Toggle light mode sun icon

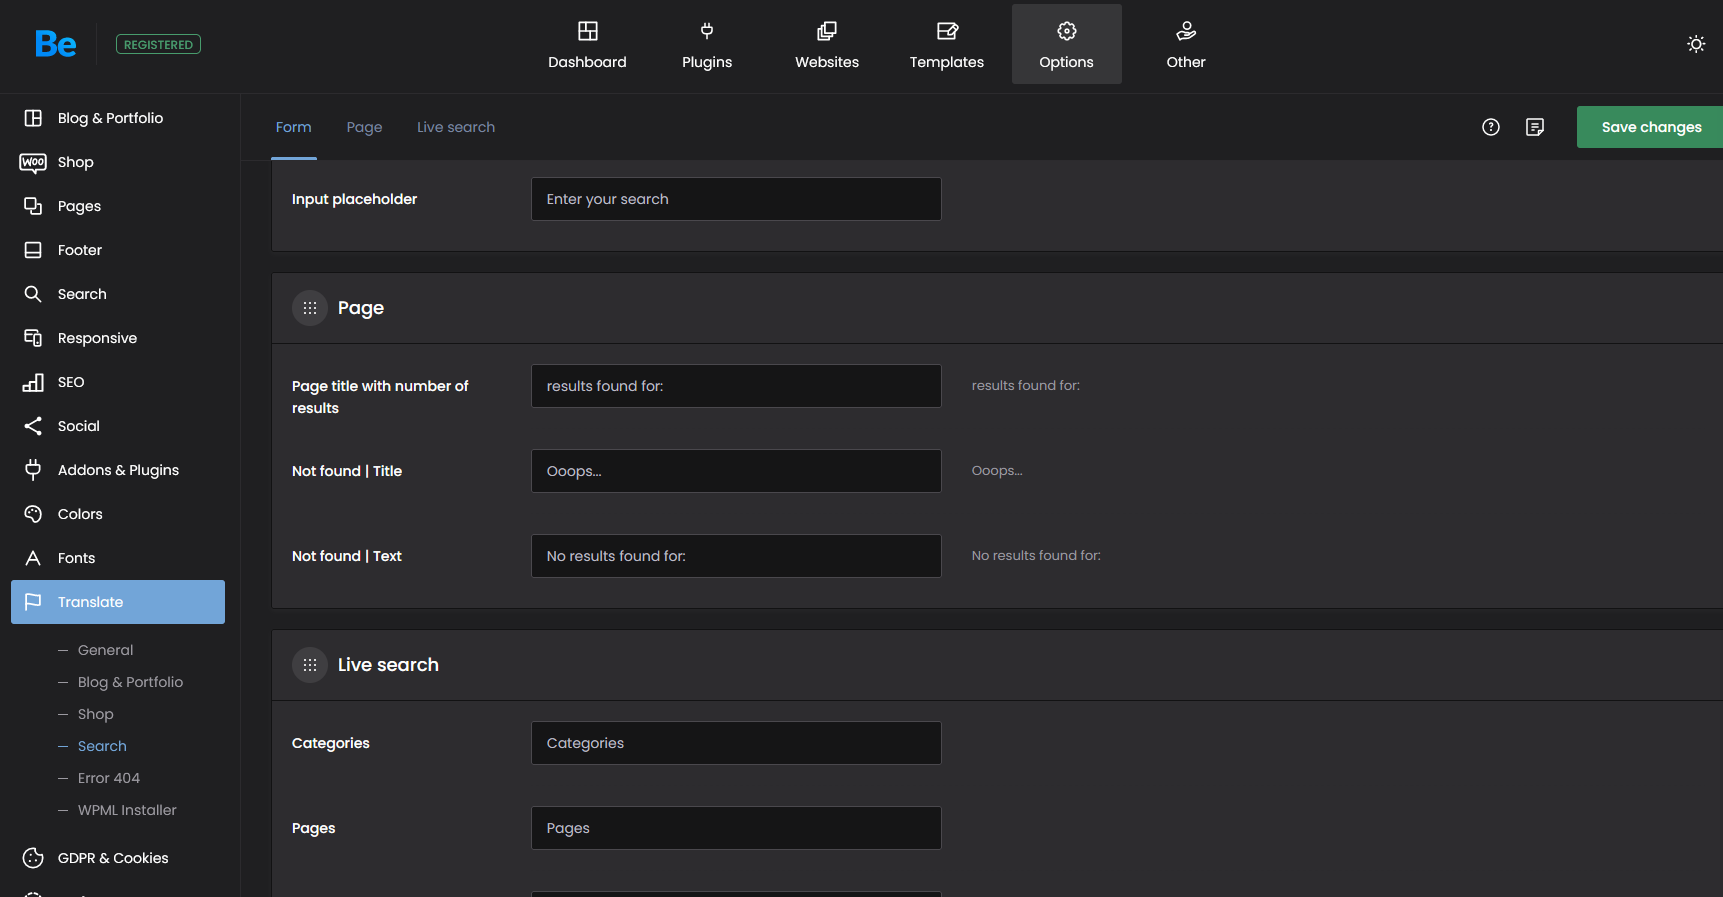pyautogui.click(x=1696, y=44)
